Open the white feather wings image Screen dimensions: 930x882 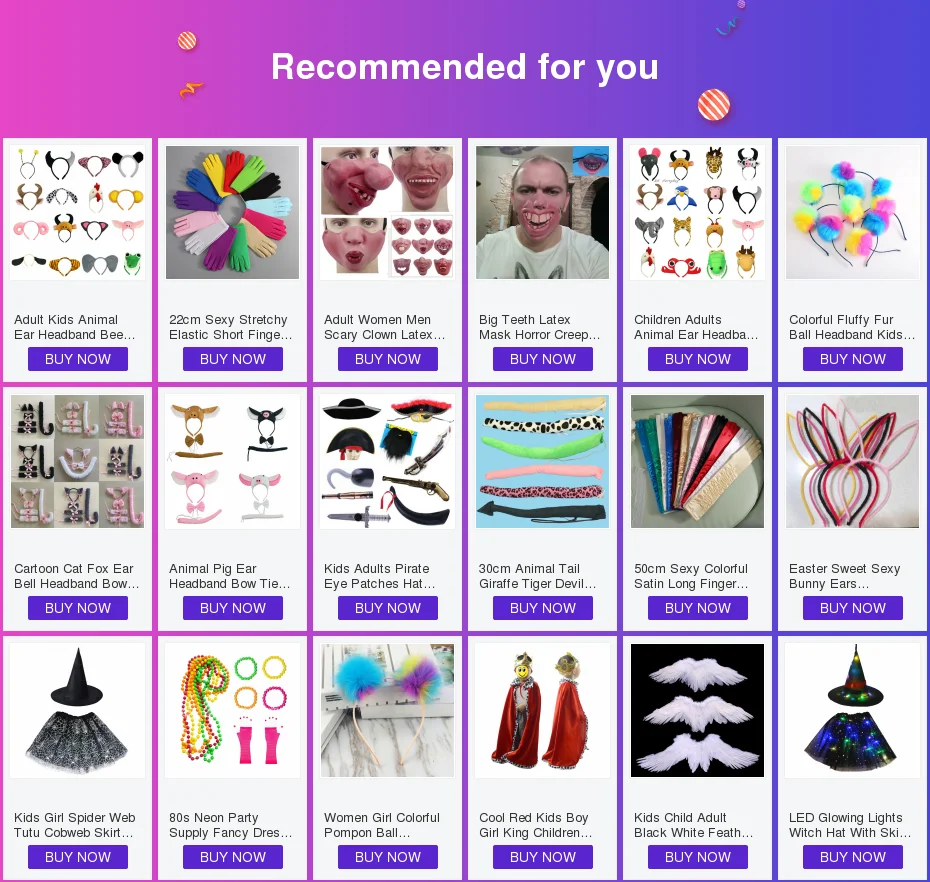click(698, 711)
